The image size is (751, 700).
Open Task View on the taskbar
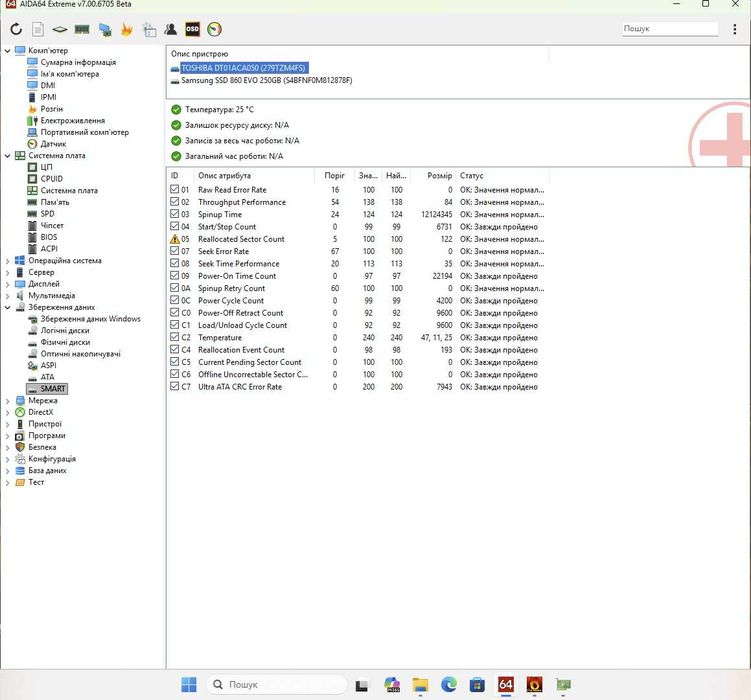[x=362, y=685]
